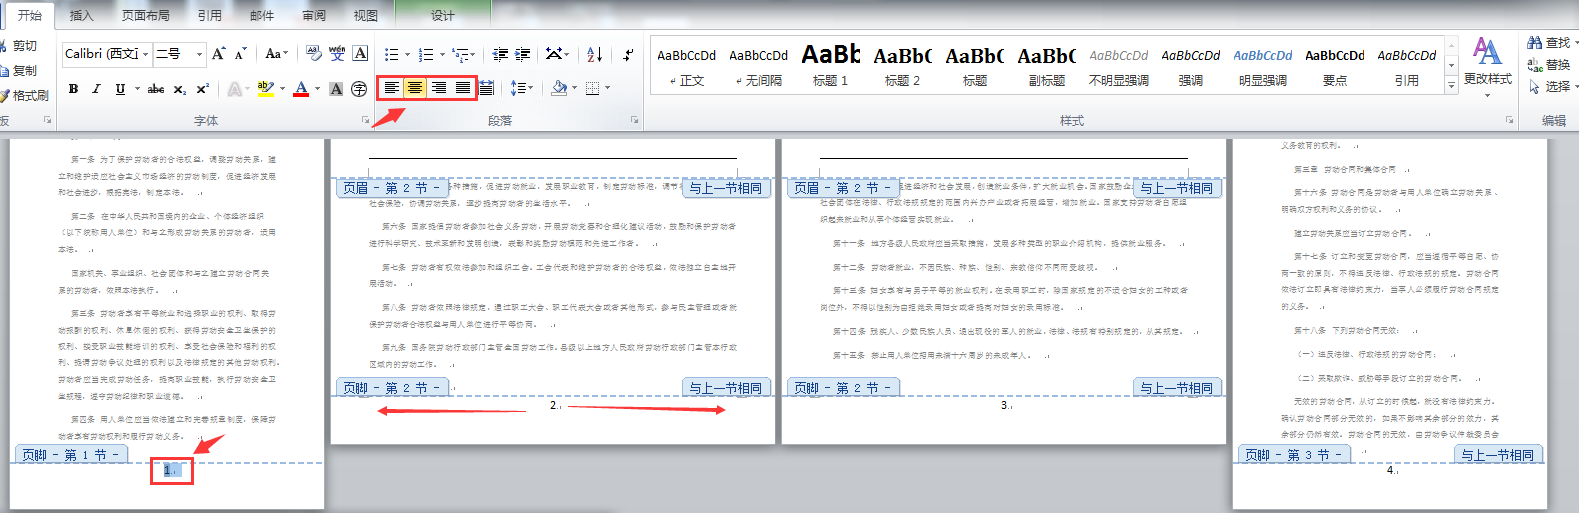Screen dimensions: 1579x513
Task: Apply Italic formatting
Action: pyautogui.click(x=96, y=89)
